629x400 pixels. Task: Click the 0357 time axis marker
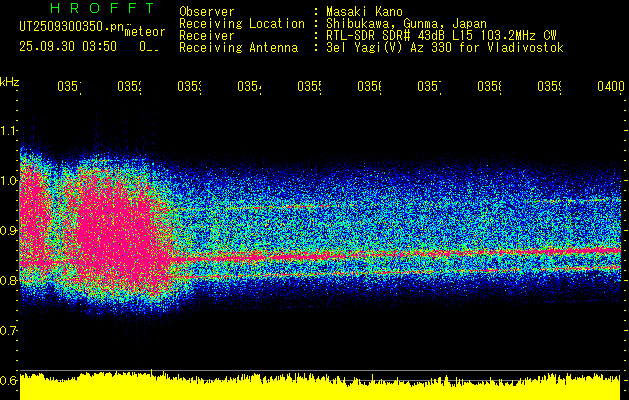click(x=429, y=86)
